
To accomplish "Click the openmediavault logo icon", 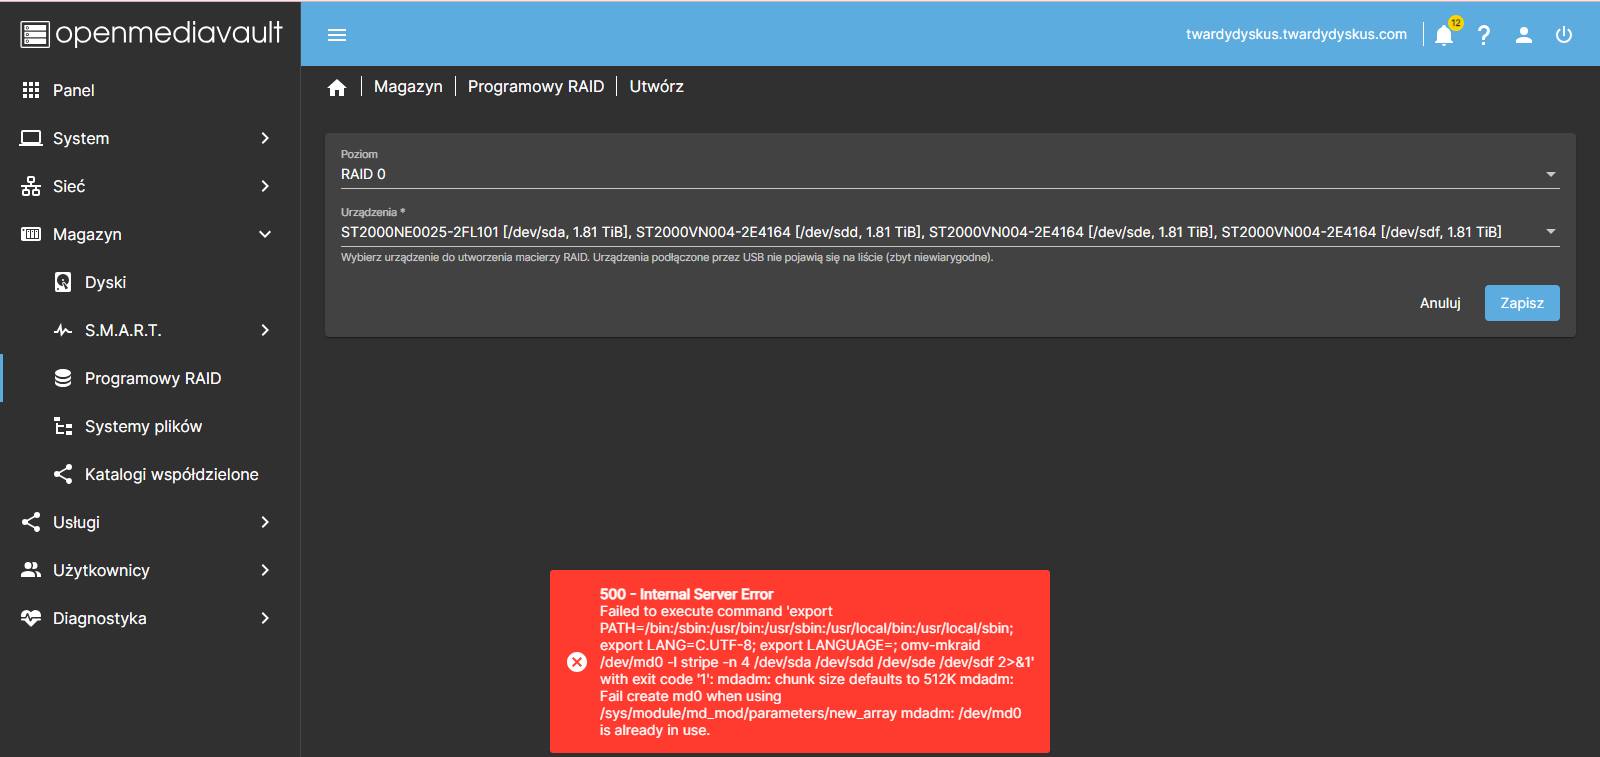I will [x=35, y=34].
